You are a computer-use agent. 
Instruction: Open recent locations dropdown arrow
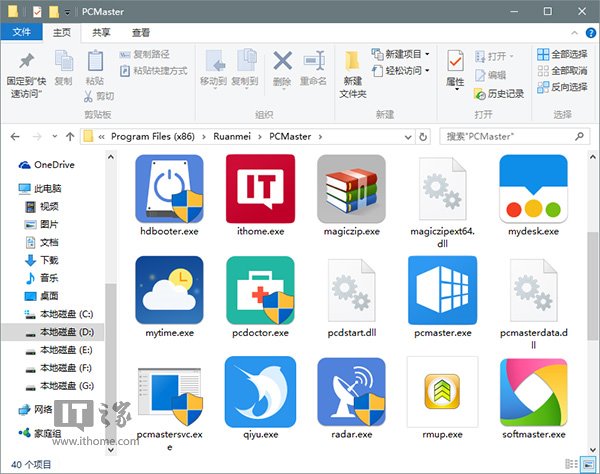(x=54, y=137)
